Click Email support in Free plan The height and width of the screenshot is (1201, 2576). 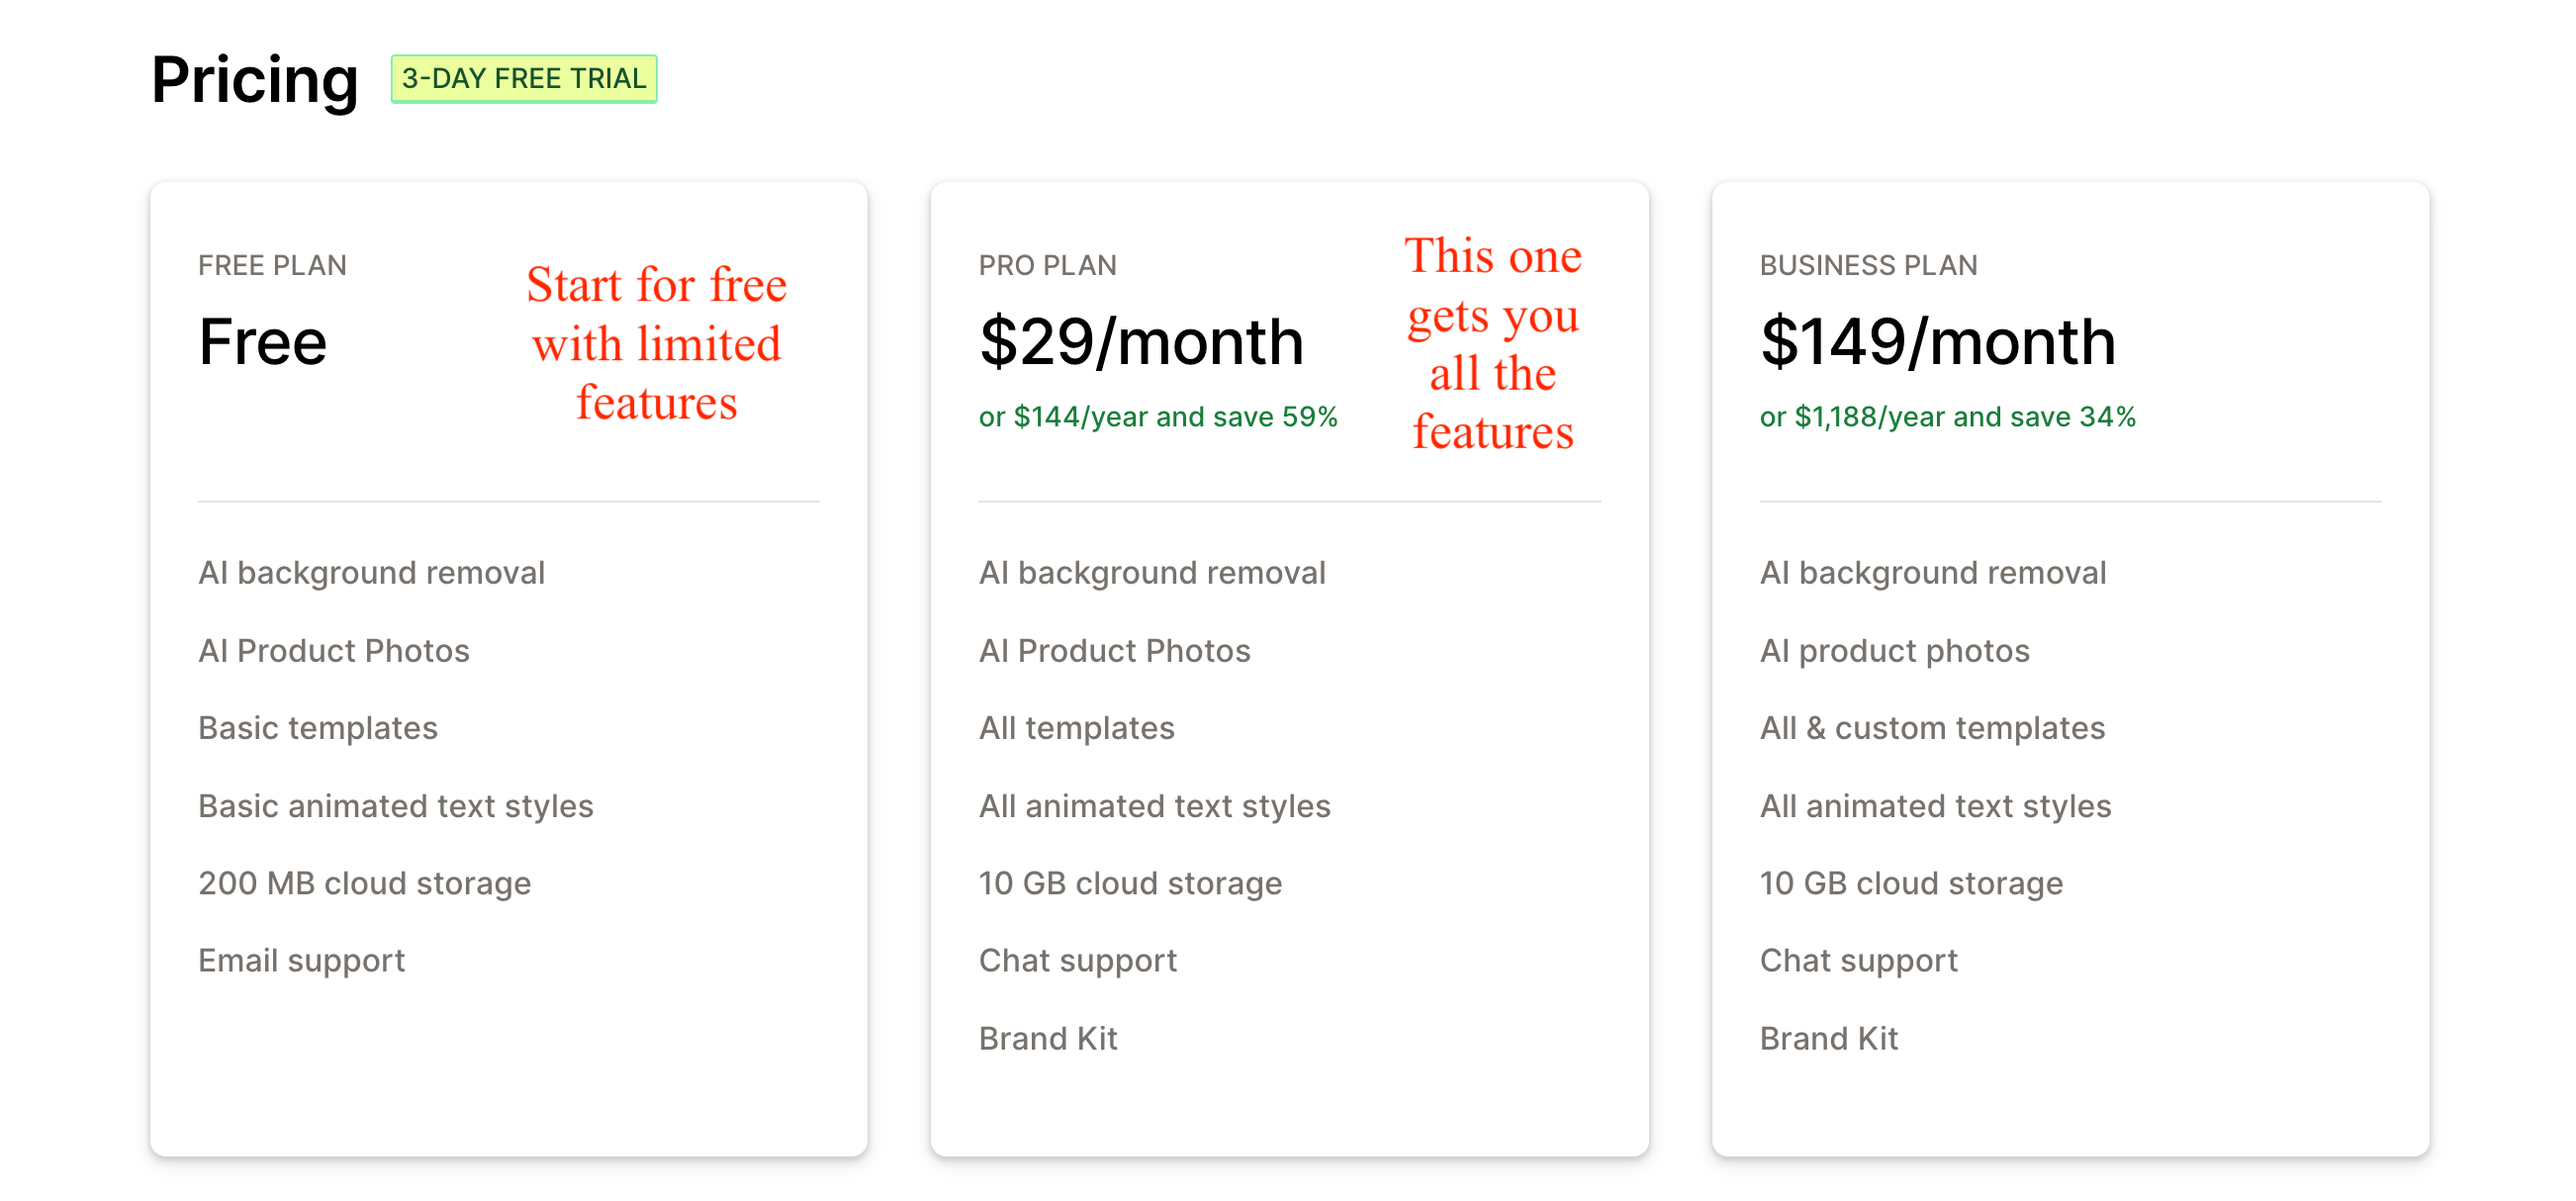point(301,961)
